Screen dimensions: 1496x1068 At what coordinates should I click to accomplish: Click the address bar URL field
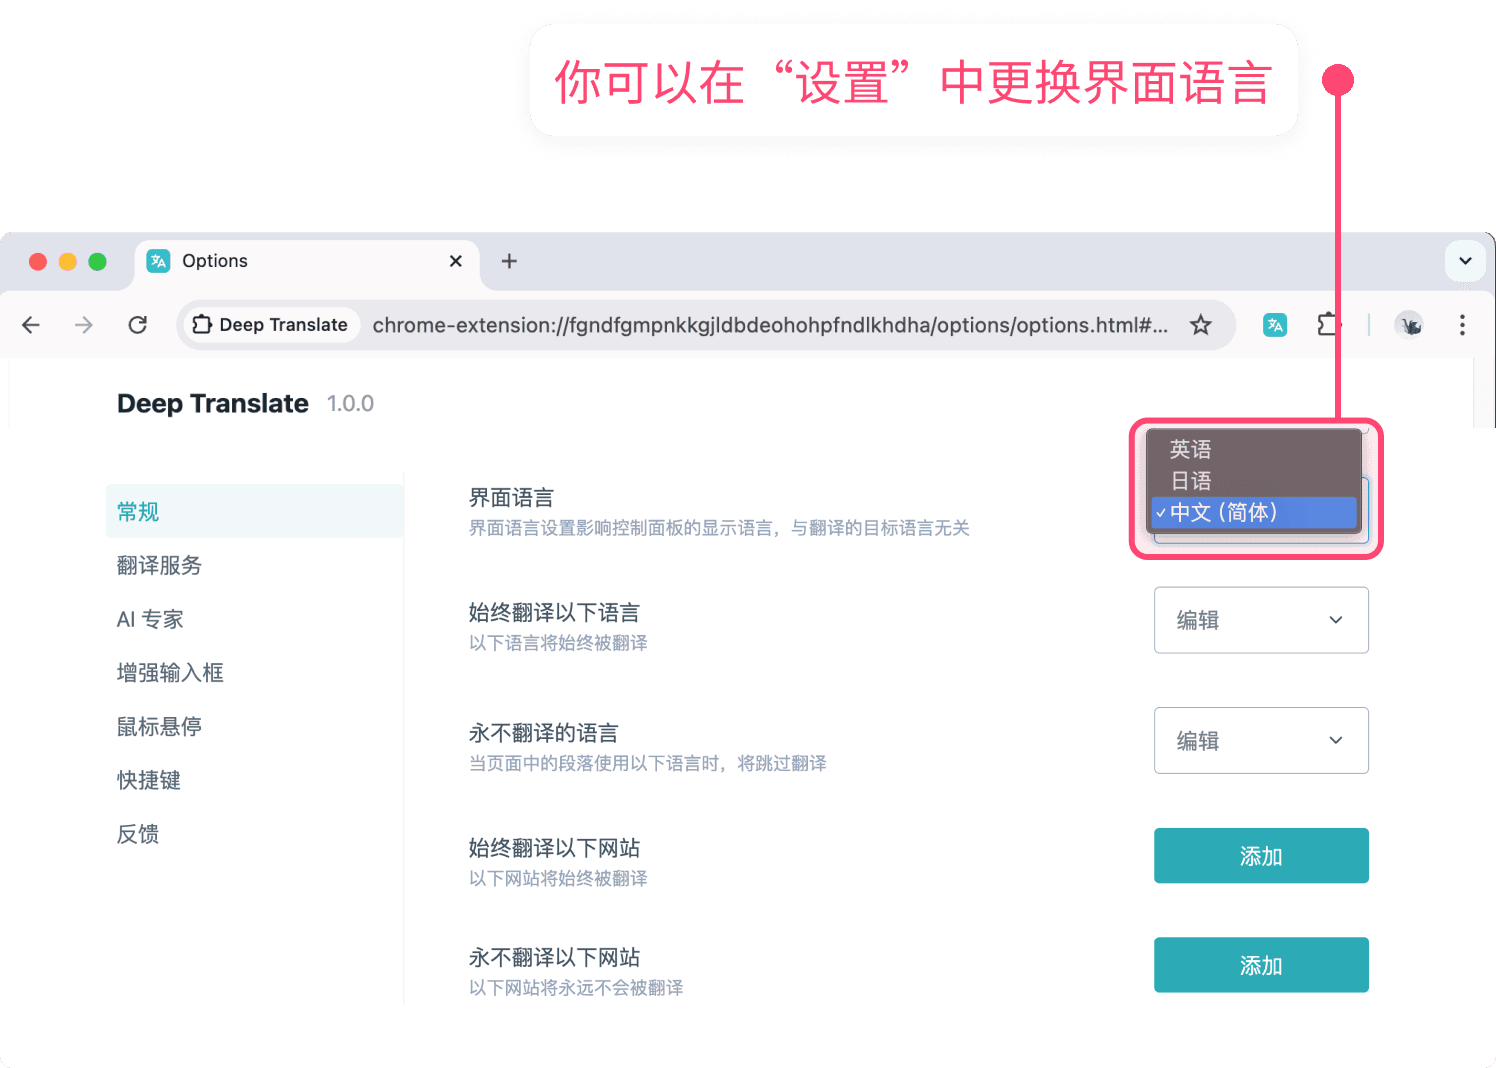(768, 325)
